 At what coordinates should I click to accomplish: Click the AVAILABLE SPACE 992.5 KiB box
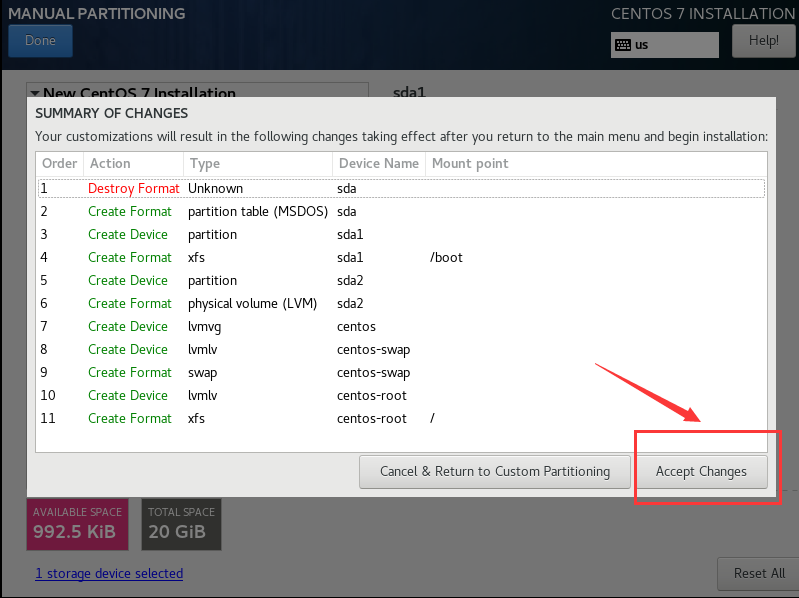click(77, 524)
